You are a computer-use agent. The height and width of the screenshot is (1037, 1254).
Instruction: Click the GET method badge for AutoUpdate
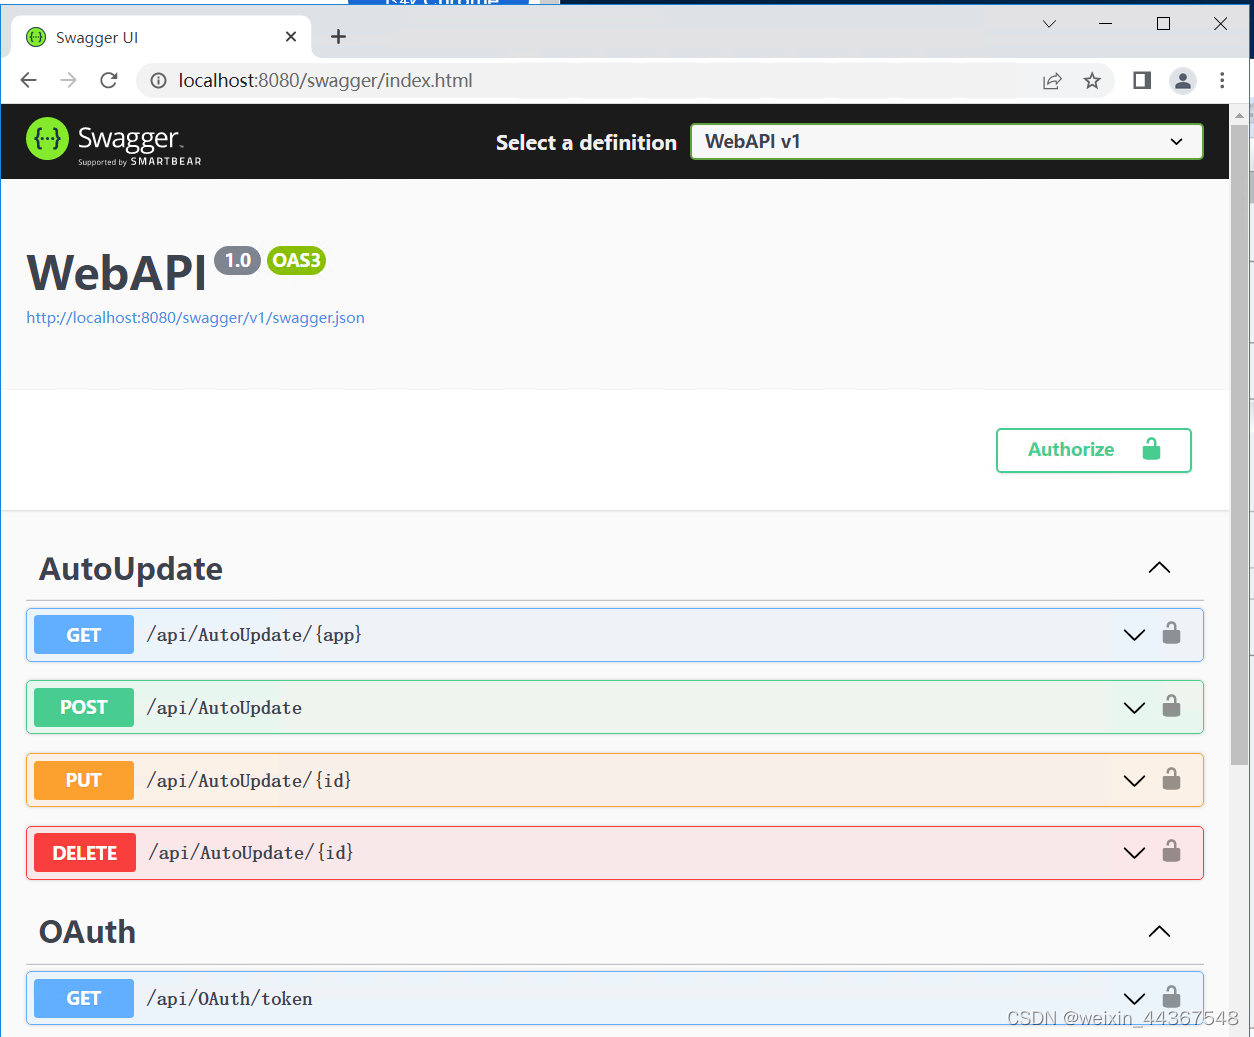pyautogui.click(x=84, y=635)
